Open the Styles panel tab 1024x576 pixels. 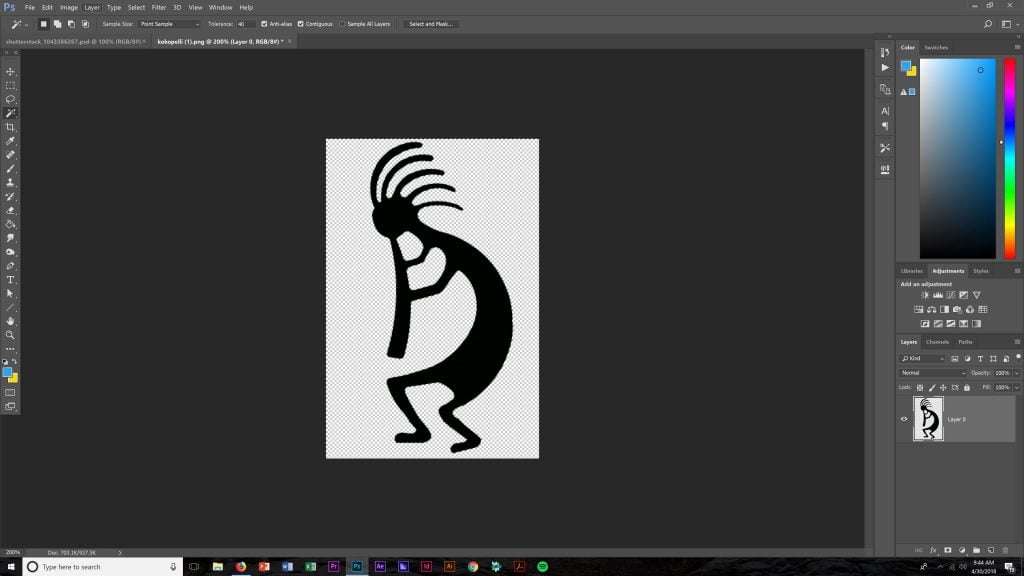pyautogui.click(x=980, y=271)
